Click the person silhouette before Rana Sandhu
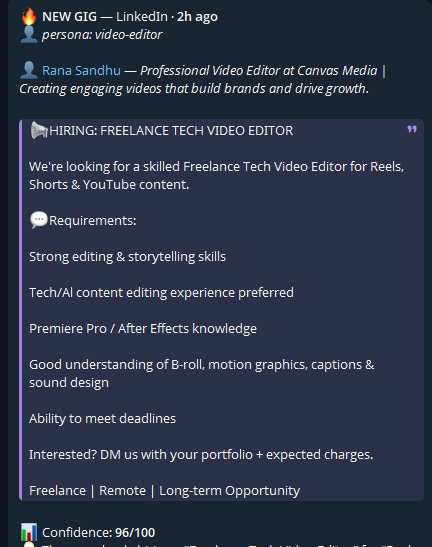Image resolution: width=432 pixels, height=547 pixels. [29, 70]
